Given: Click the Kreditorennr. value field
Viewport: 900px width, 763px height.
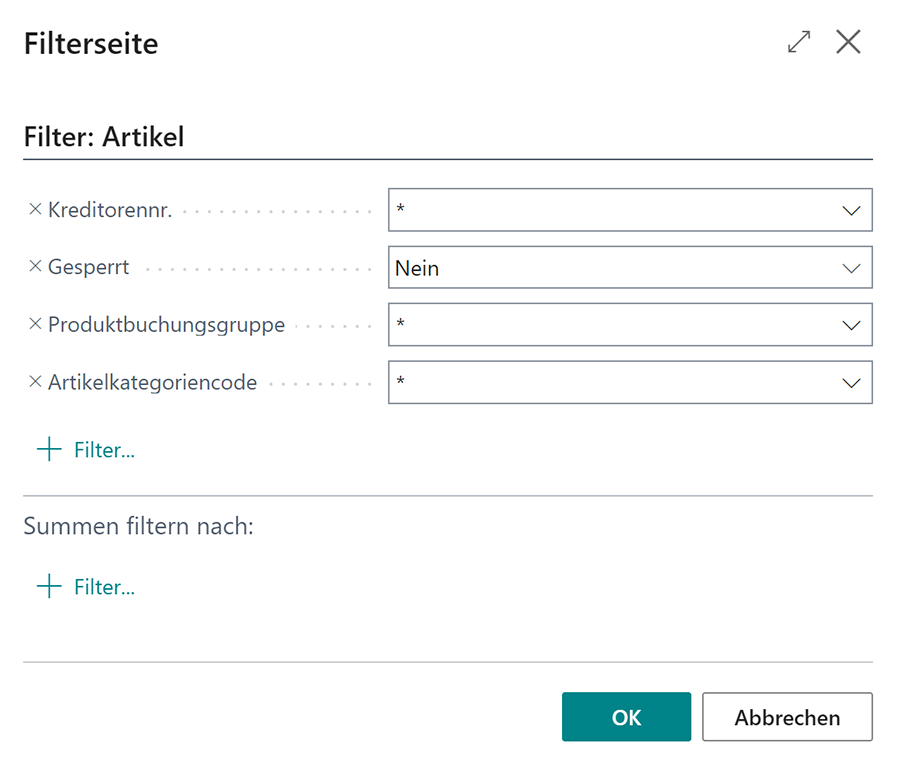Looking at the screenshot, I should (600, 209).
